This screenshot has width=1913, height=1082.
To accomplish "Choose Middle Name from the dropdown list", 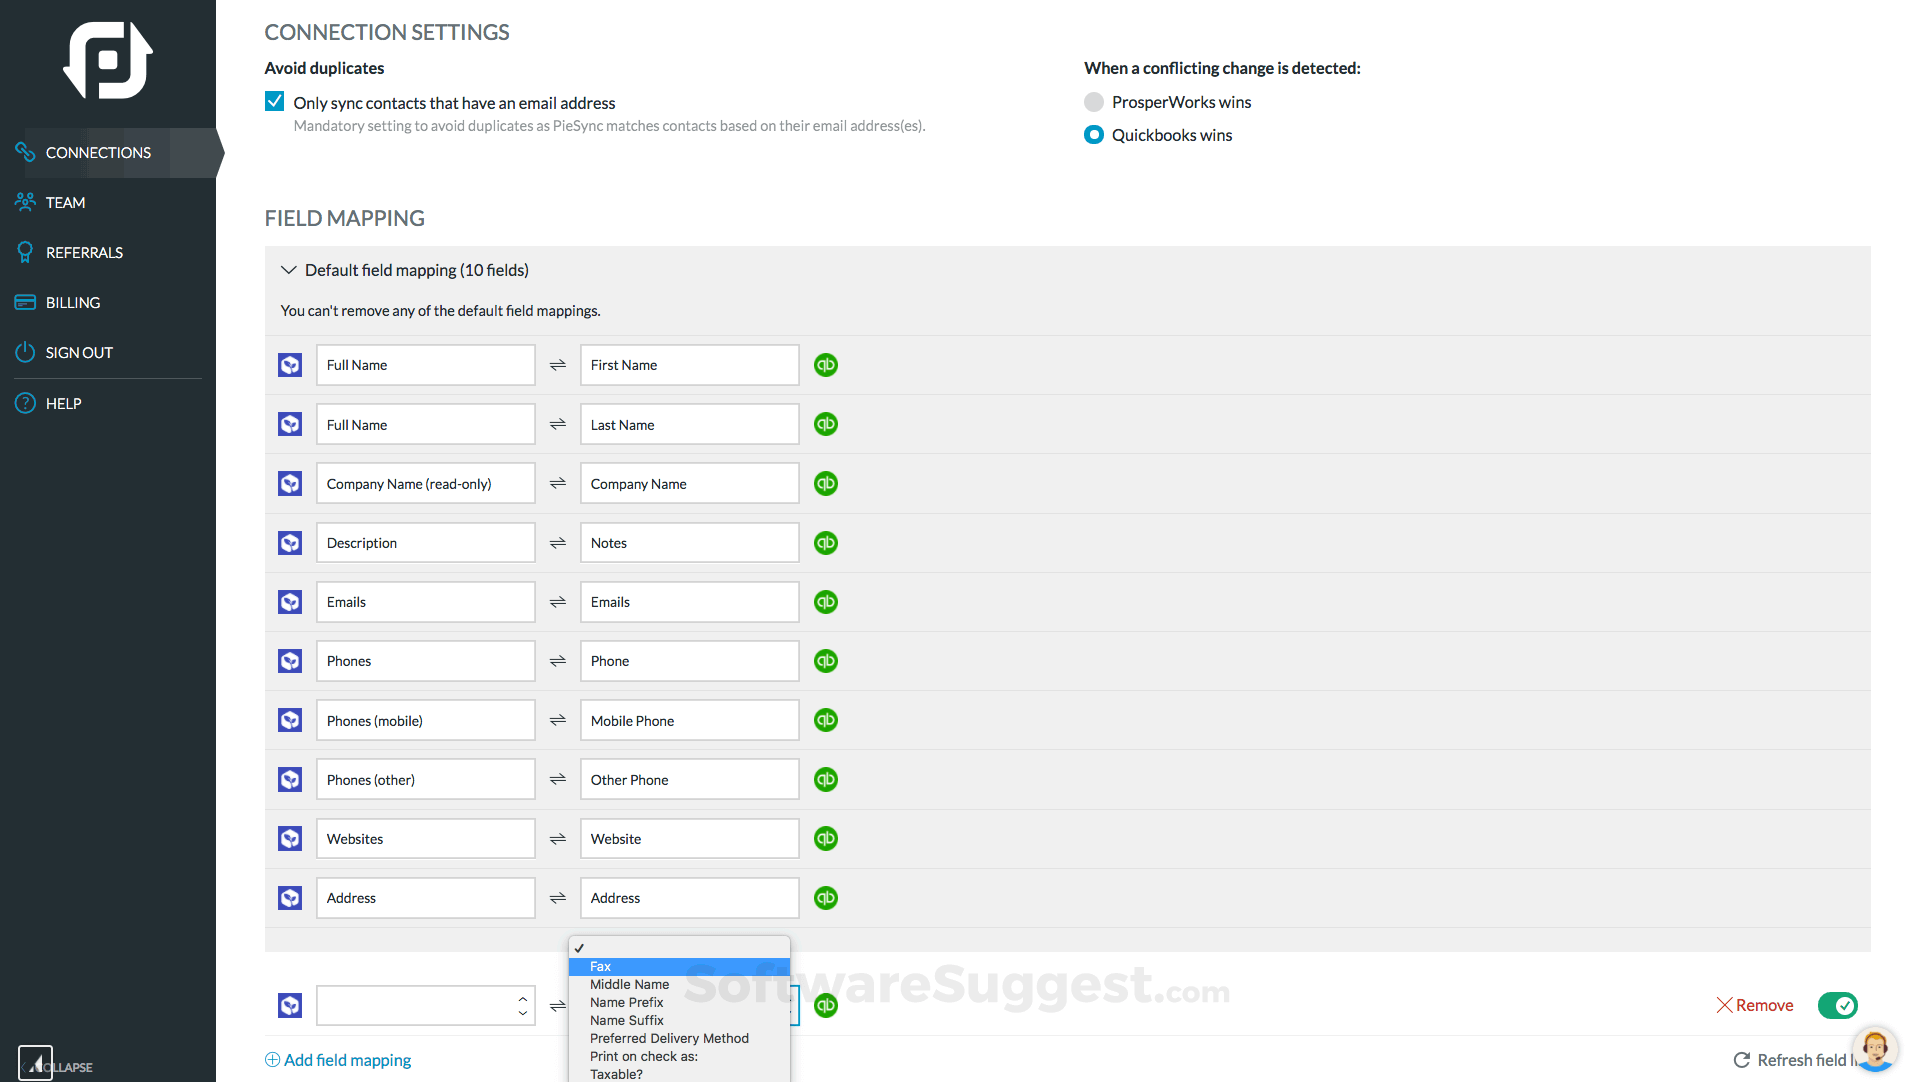I will click(x=679, y=984).
